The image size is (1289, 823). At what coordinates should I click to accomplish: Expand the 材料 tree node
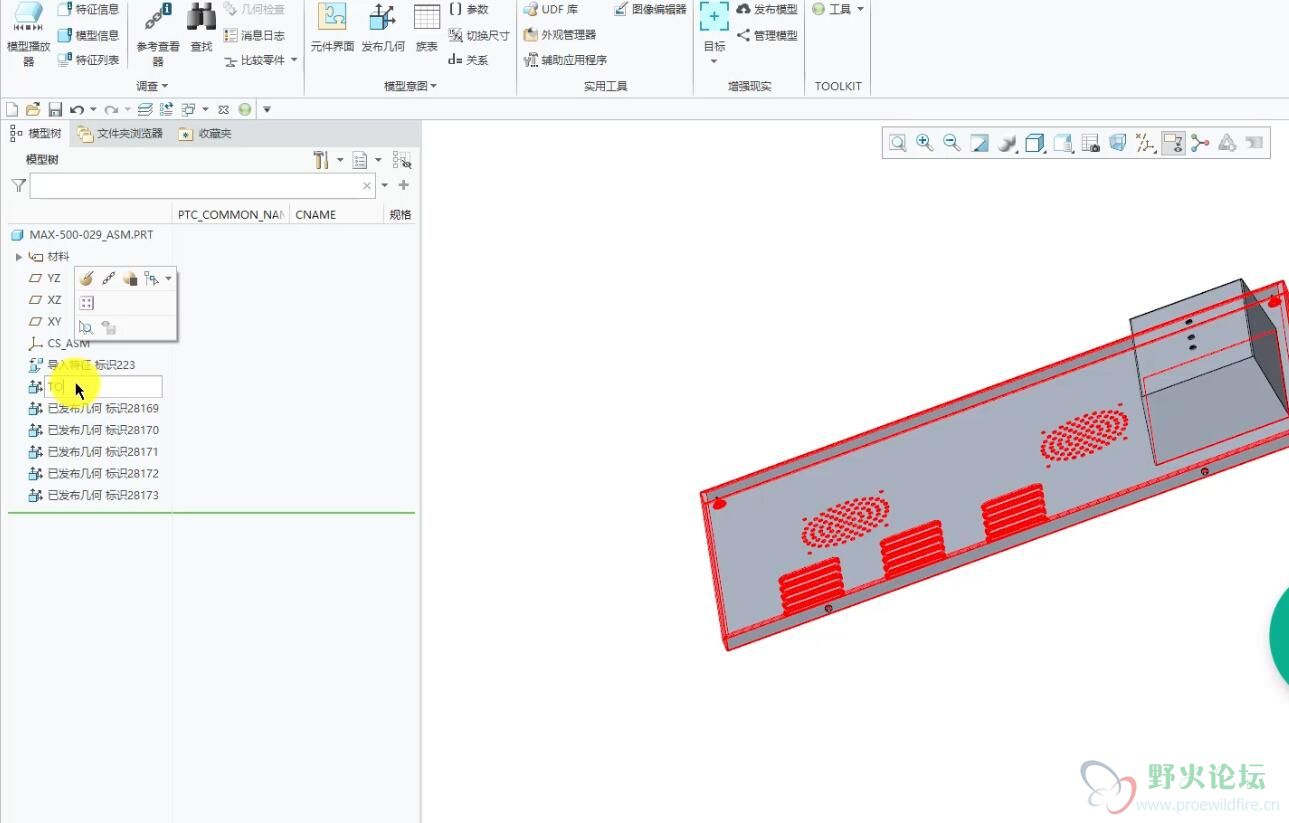pyautogui.click(x=19, y=257)
